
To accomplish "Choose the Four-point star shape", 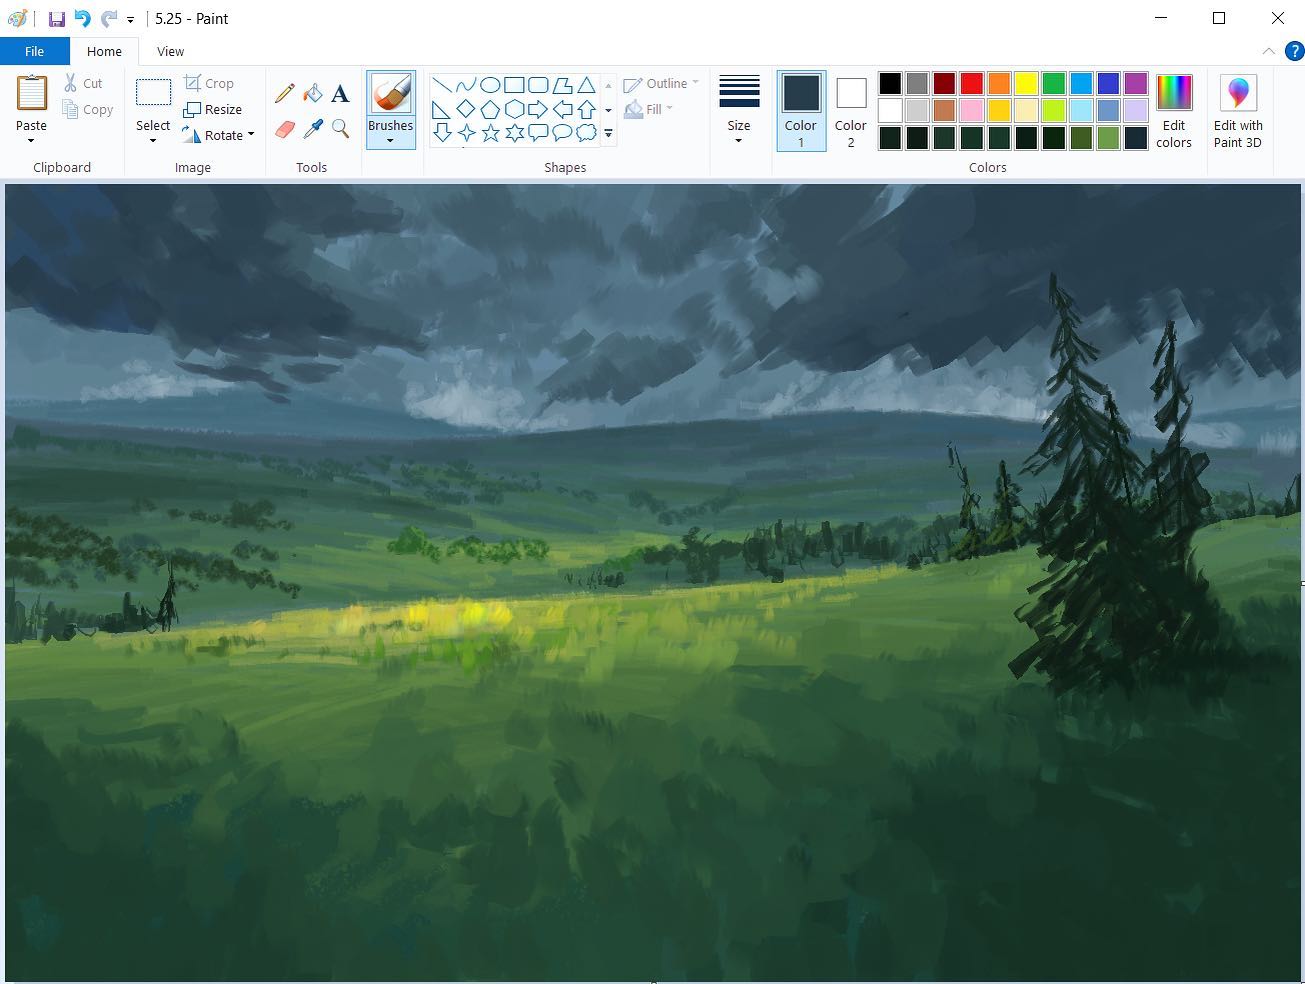I will [x=466, y=133].
